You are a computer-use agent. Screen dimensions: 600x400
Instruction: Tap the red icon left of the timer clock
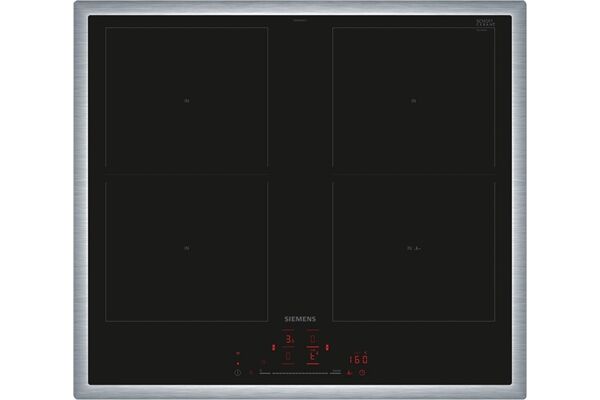[349, 372]
